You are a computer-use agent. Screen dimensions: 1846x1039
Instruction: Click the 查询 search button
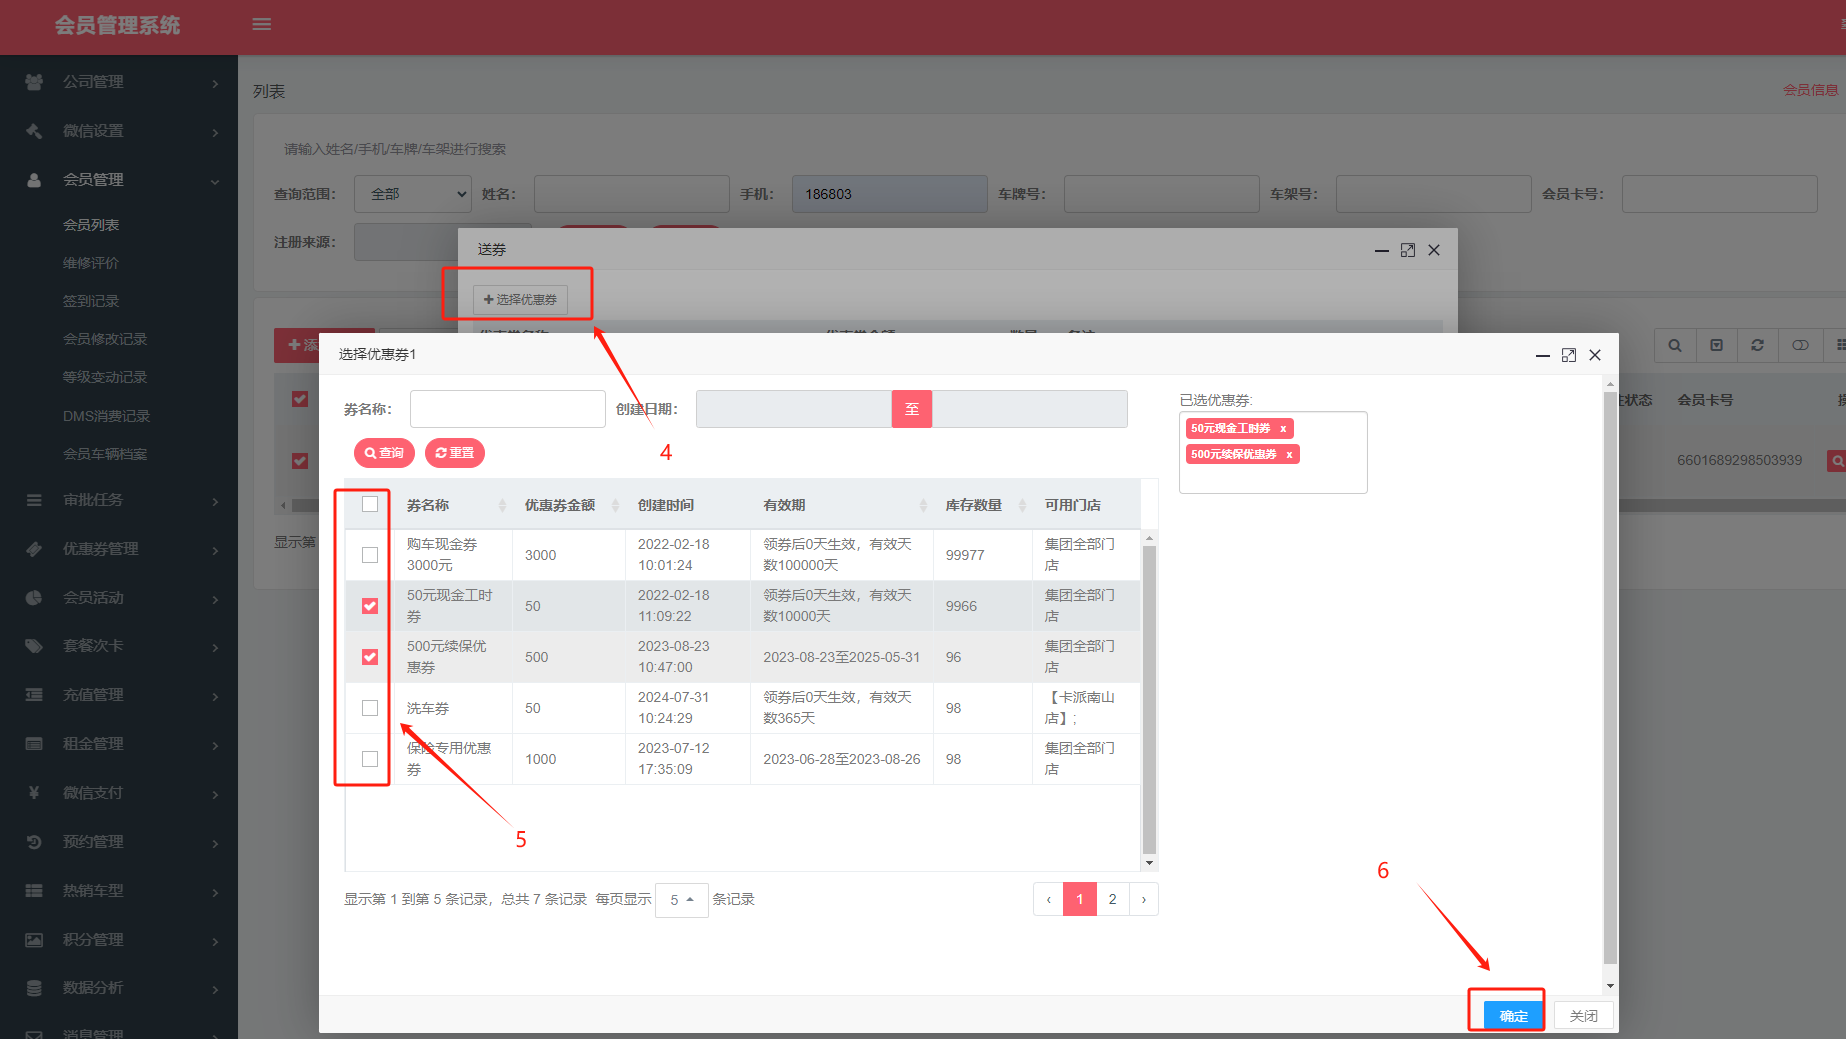tap(384, 453)
